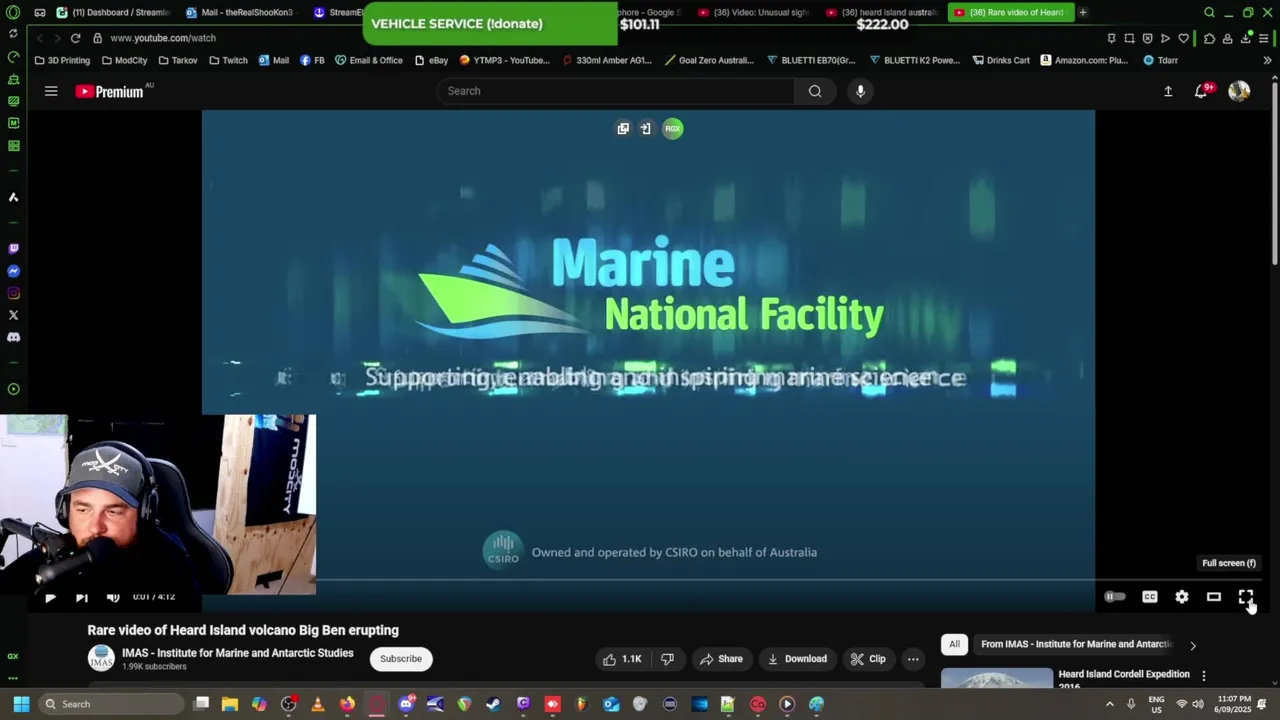Open Discord in Opera GX sidebar
Viewport: 1280px width, 720px height.
pos(13,337)
